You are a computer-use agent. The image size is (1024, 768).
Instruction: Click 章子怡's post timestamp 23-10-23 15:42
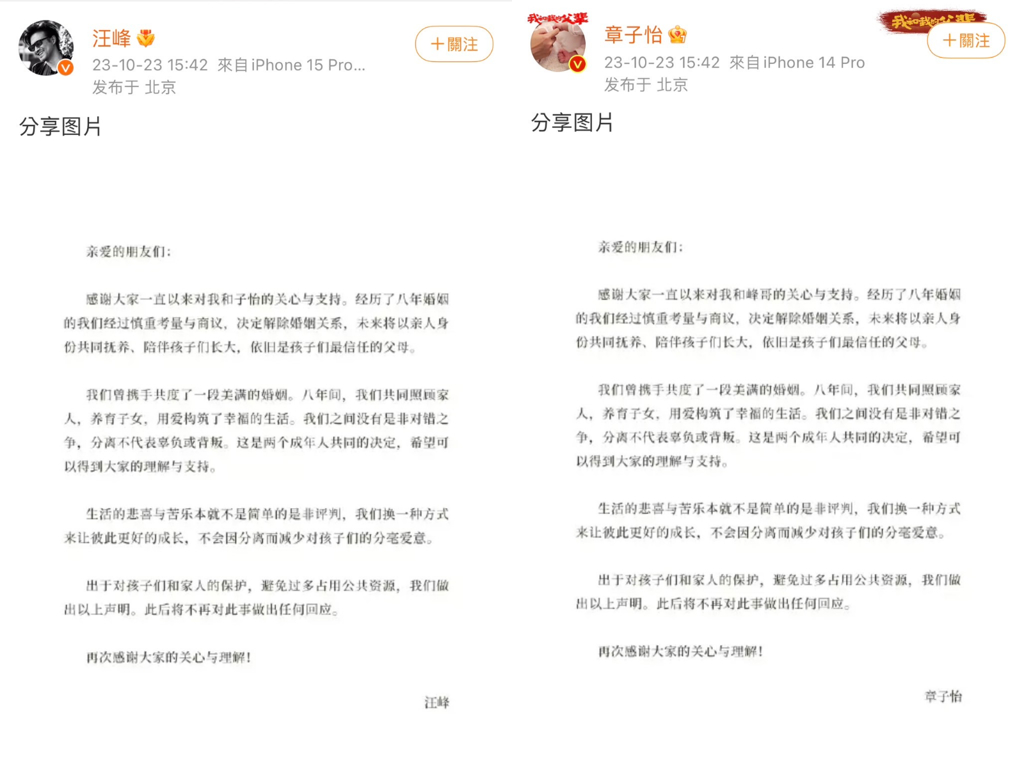click(x=662, y=62)
